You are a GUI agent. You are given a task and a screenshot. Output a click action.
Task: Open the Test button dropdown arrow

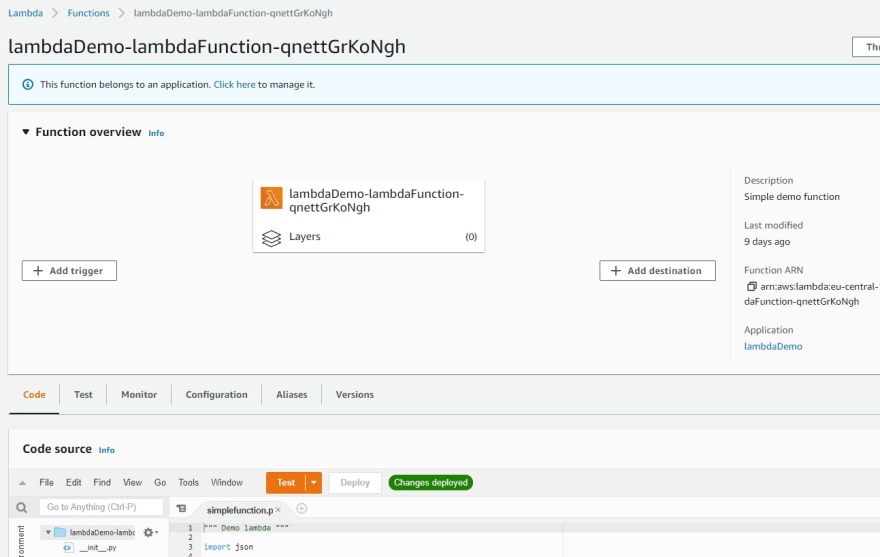tap(314, 482)
